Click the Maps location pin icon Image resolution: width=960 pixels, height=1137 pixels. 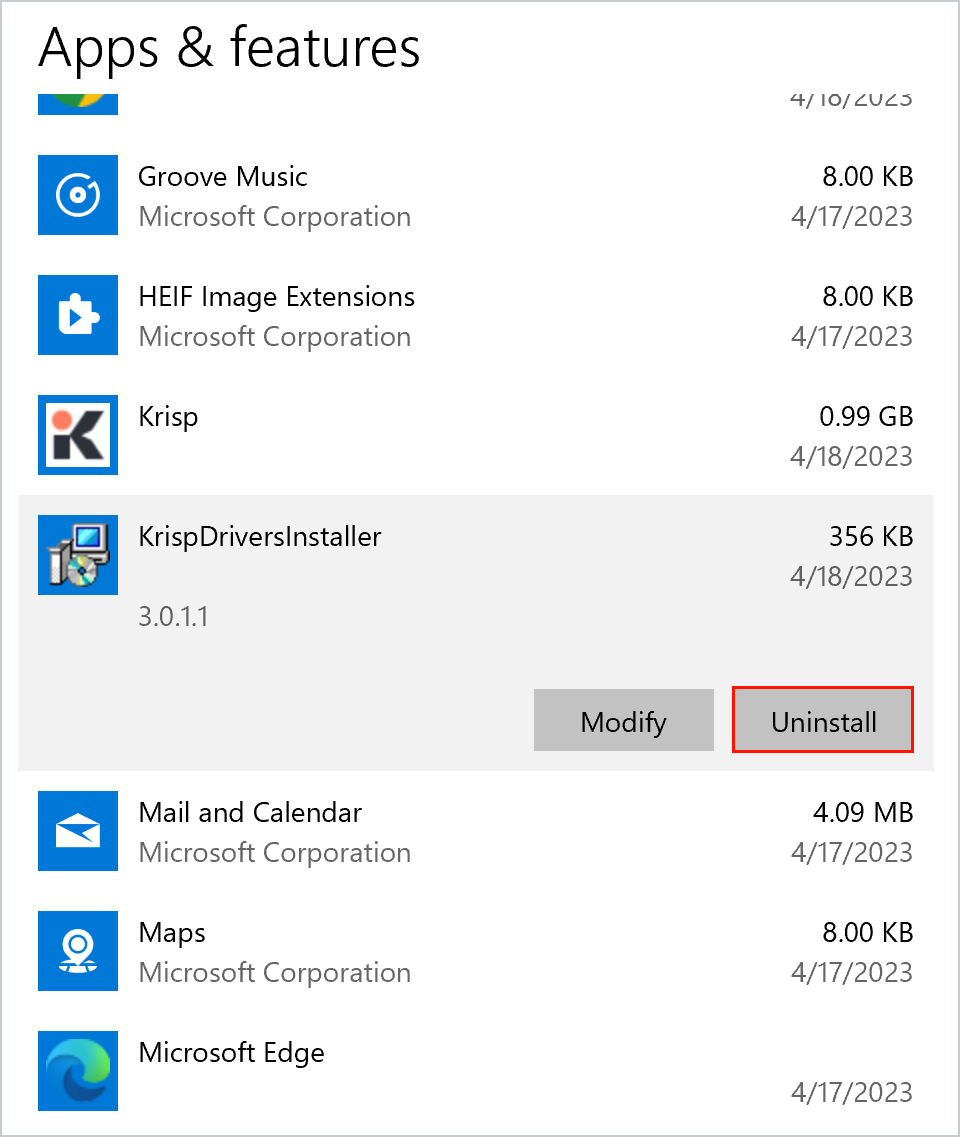(78, 951)
